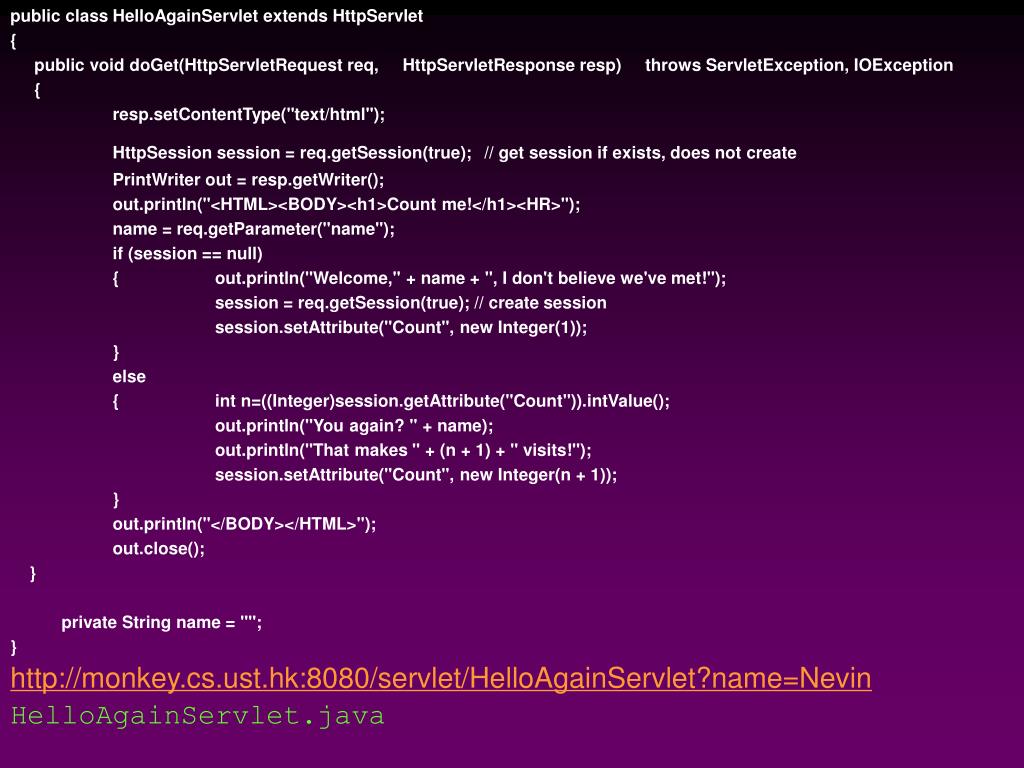Click the '</BODY></HTML>' println line
The height and width of the screenshot is (768, 1024).
click(244, 524)
